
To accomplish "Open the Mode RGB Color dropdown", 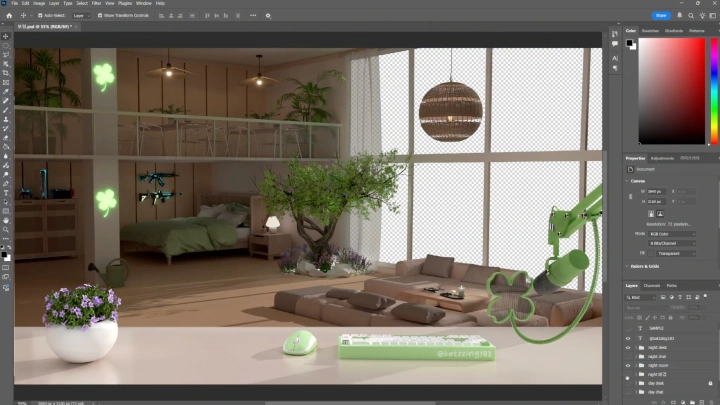I will coord(670,233).
